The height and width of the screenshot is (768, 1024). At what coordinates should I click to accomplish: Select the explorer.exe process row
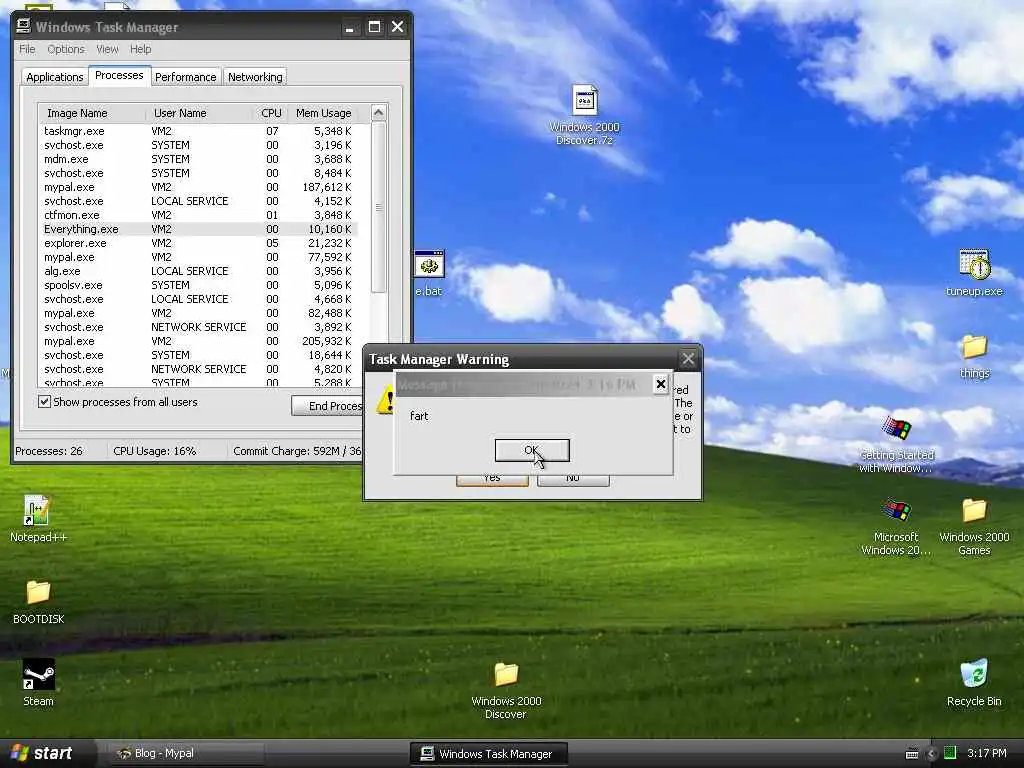198,244
